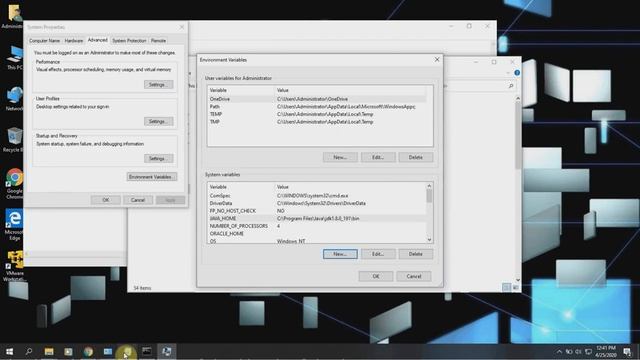Click Delete under User variables
The width and height of the screenshot is (640, 360).
(416, 157)
